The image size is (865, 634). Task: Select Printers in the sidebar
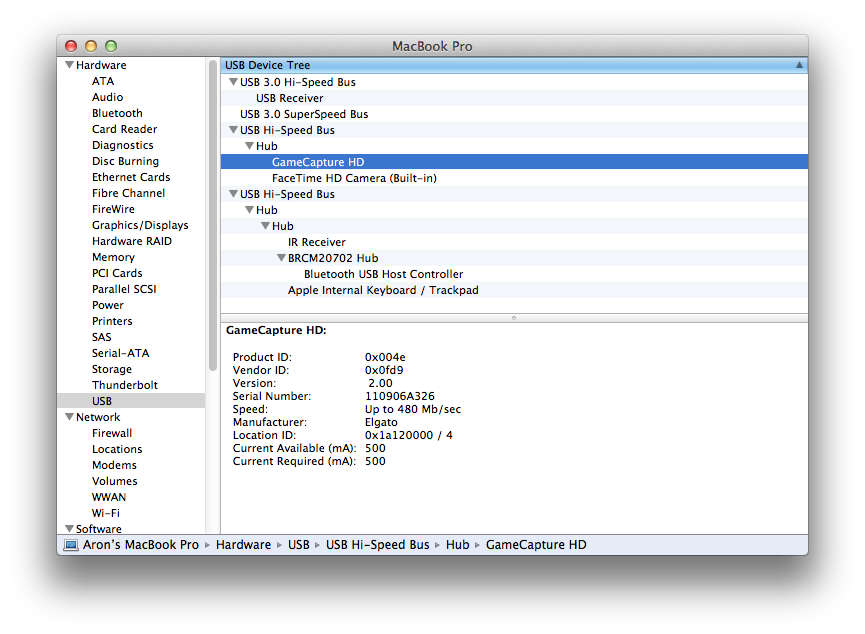point(113,321)
